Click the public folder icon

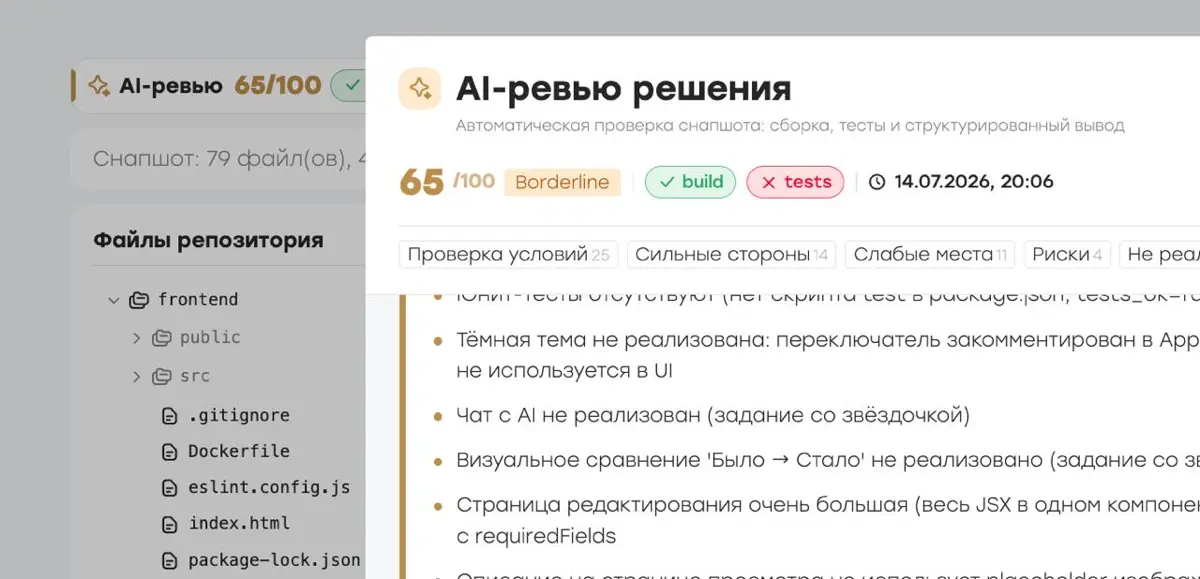click(x=162, y=338)
